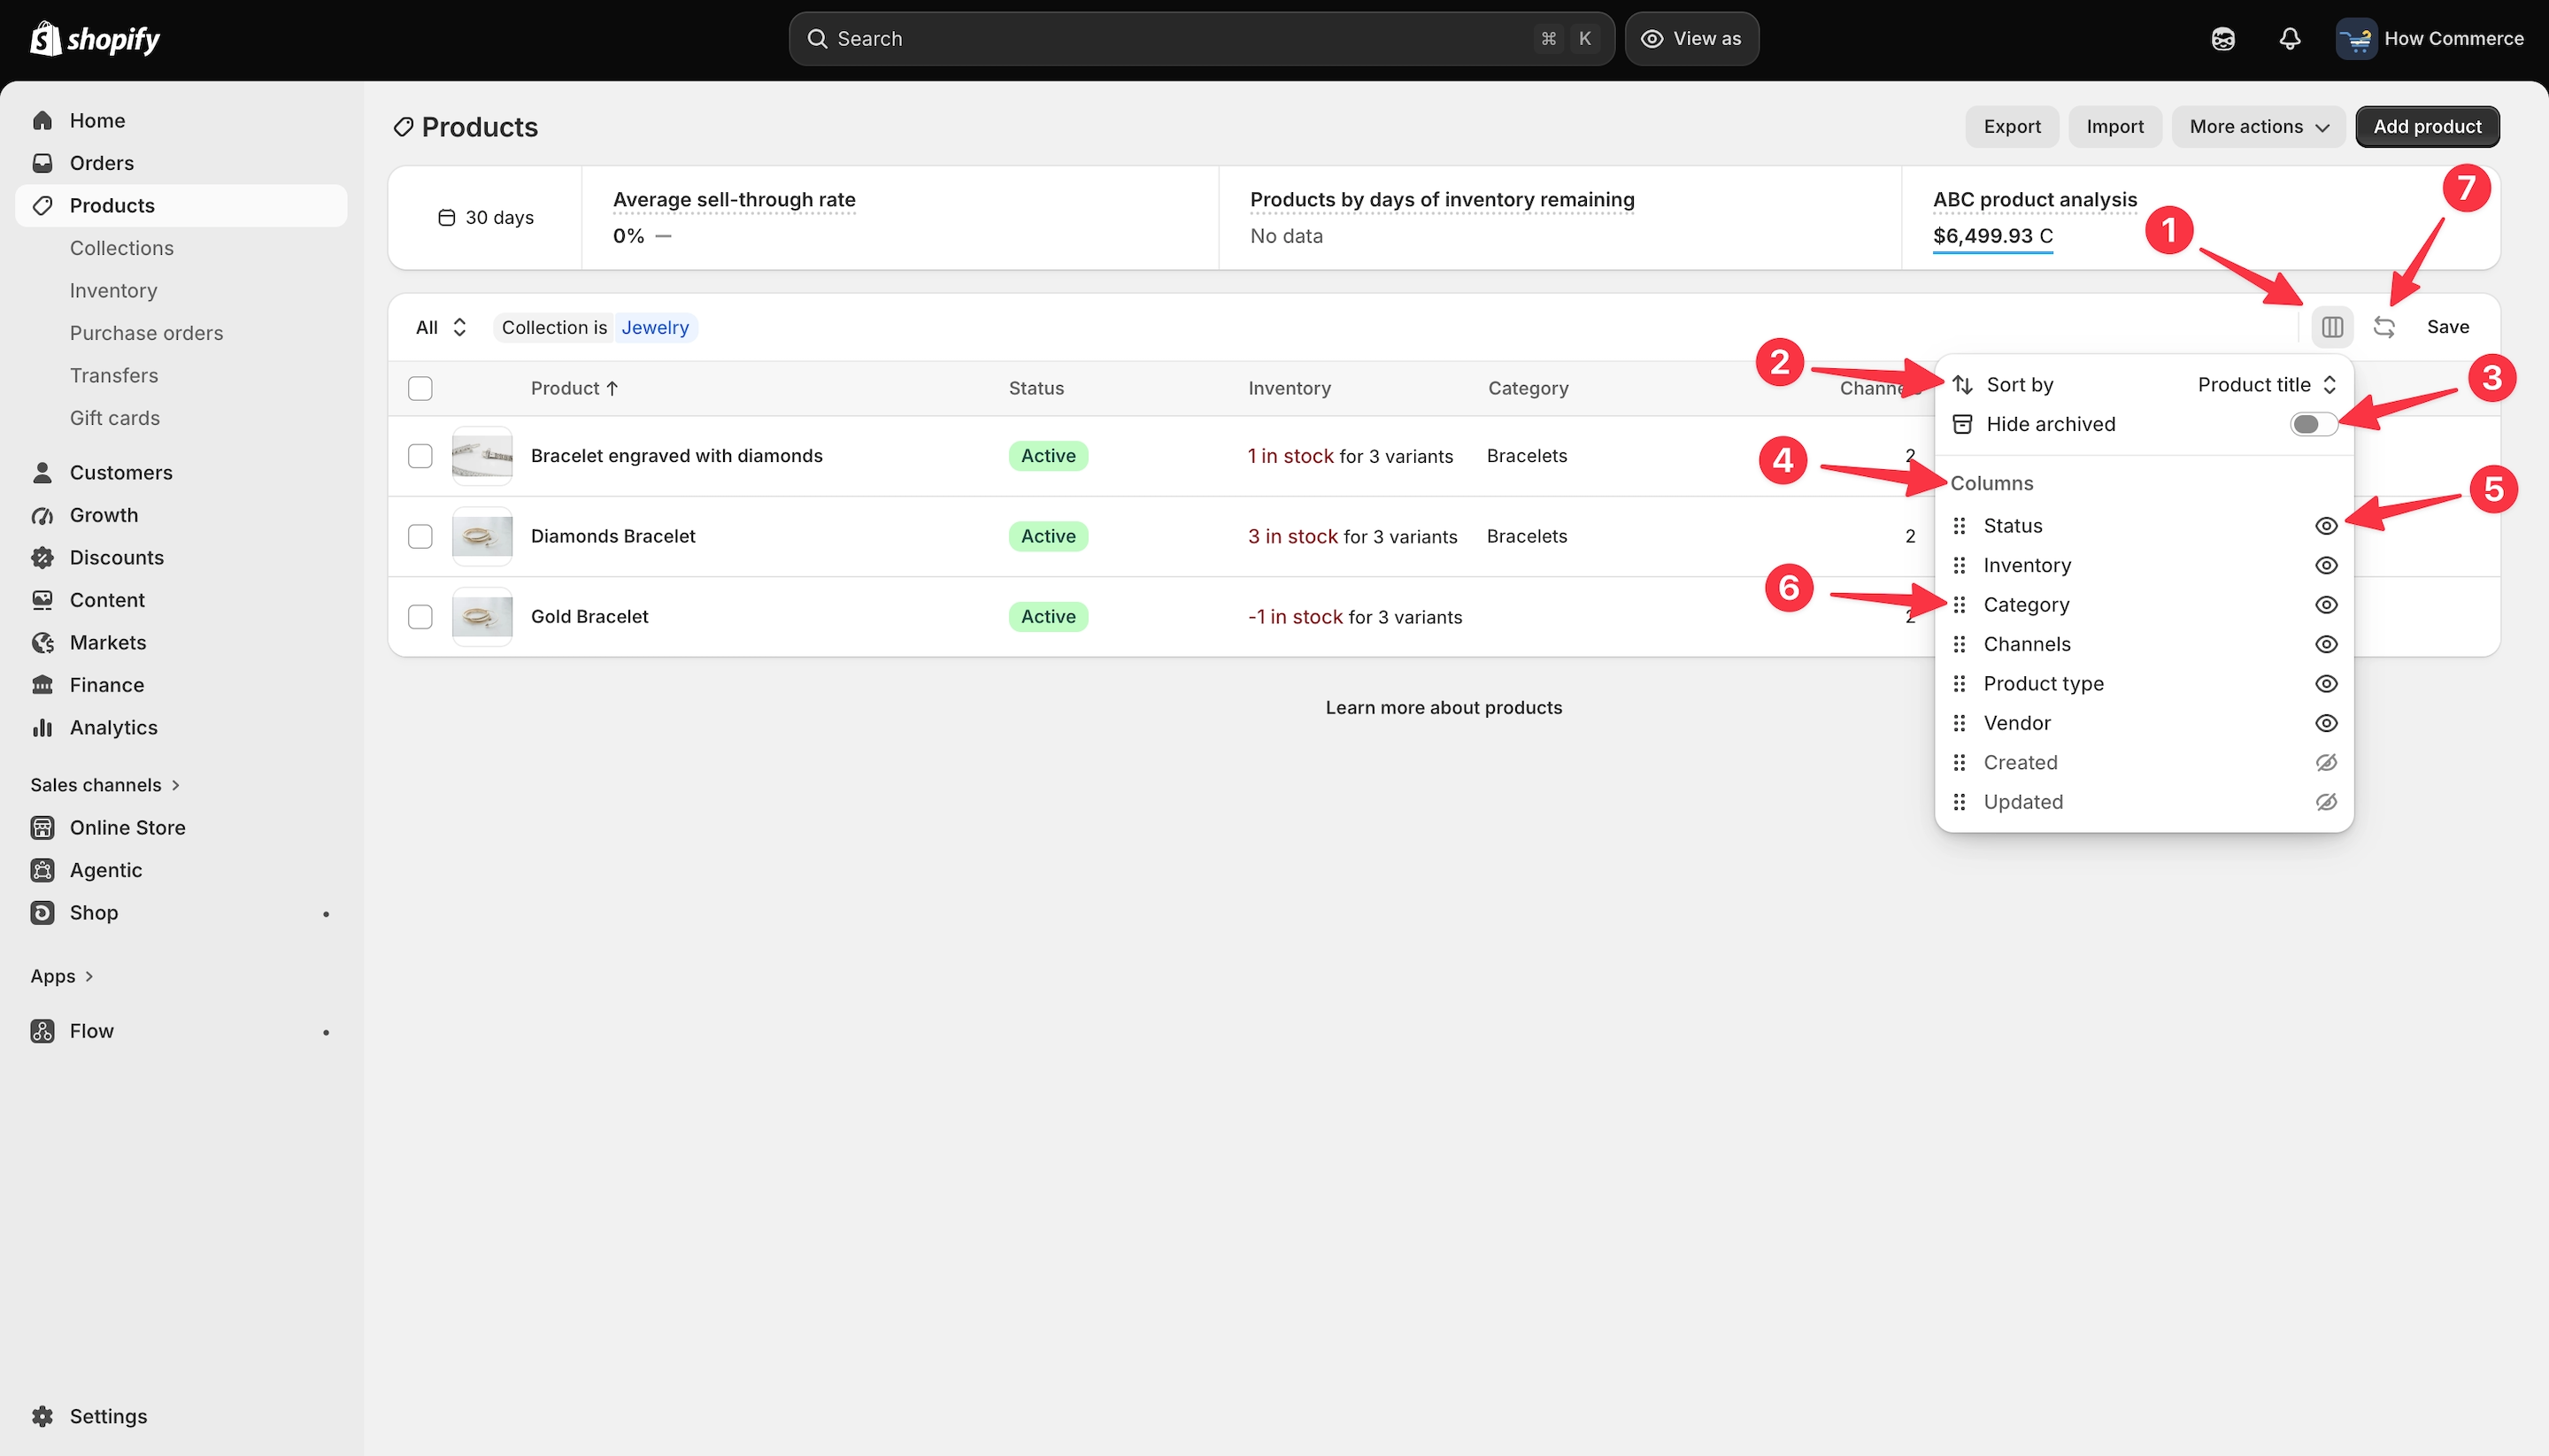Image resolution: width=2549 pixels, height=1456 pixels.
Task: Click the drag handle for Vendor column
Action: 1959,723
